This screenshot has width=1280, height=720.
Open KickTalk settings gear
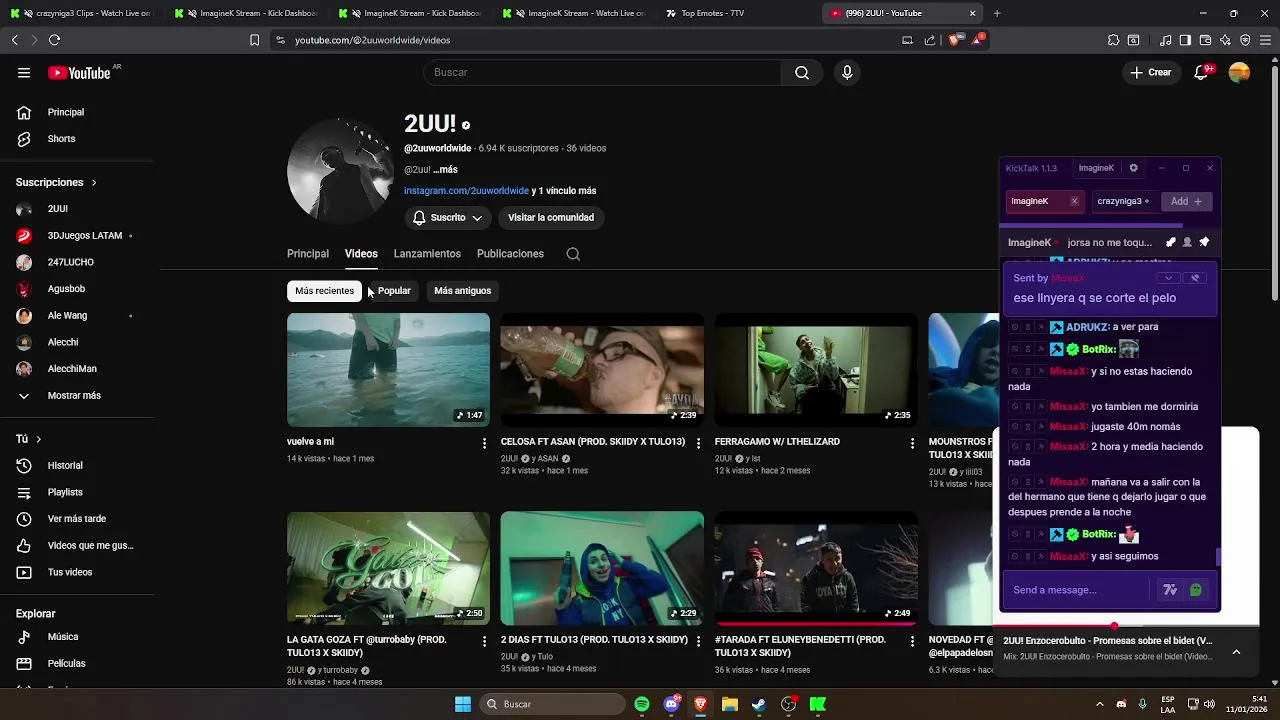(1133, 168)
